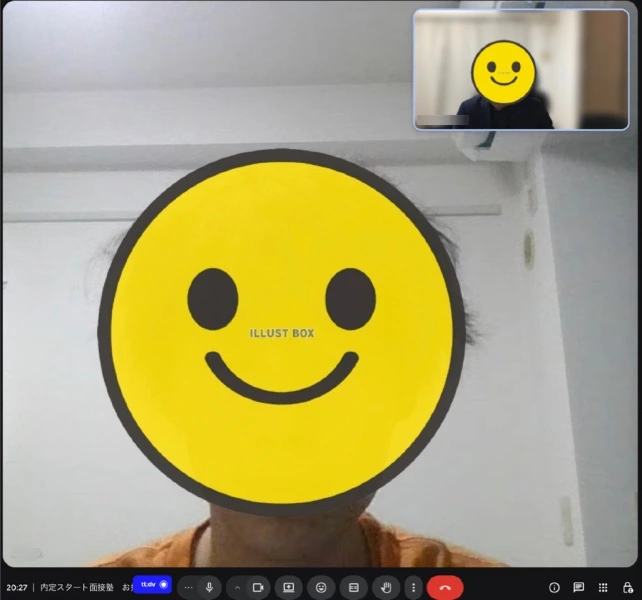Leave the call with red hang-up button
Screen dimensions: 642x600
[445, 587]
